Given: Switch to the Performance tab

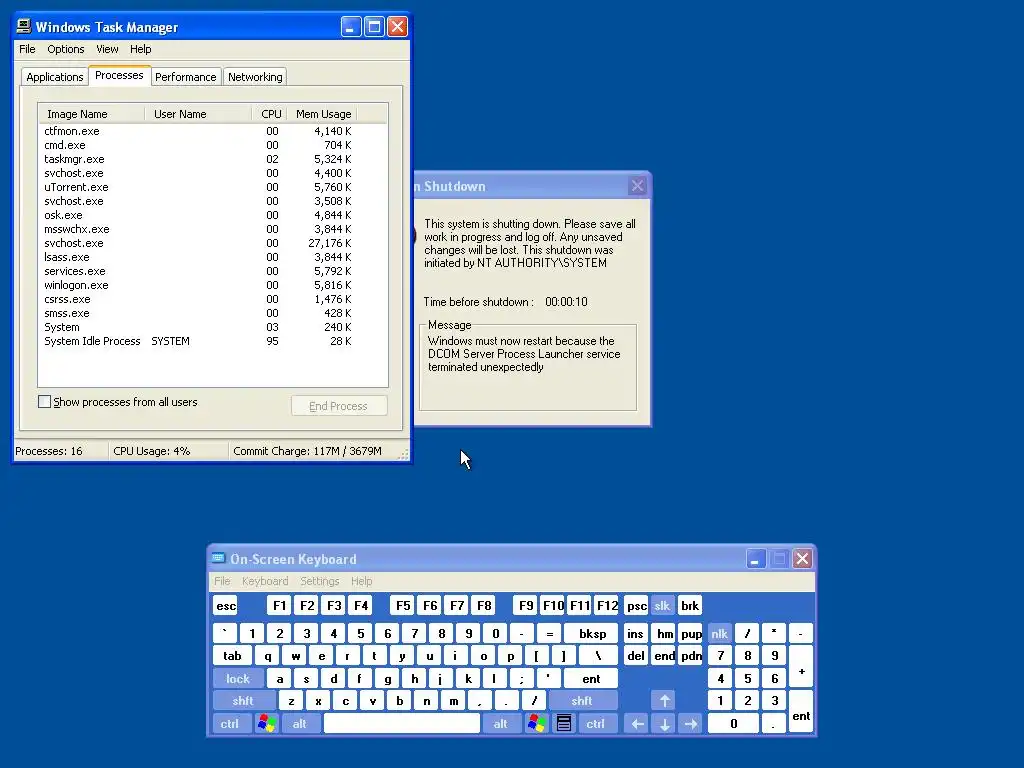Looking at the screenshot, I should coord(185,76).
